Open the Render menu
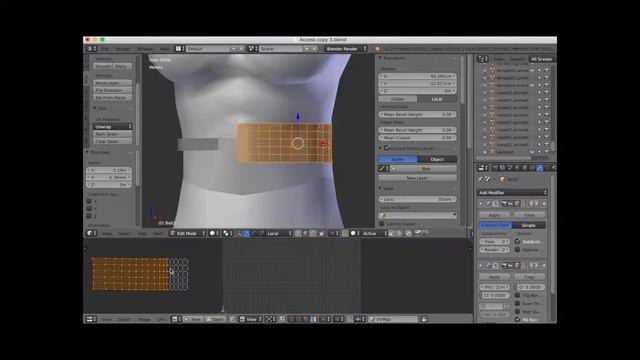The height and width of the screenshot is (360, 640). point(122,49)
